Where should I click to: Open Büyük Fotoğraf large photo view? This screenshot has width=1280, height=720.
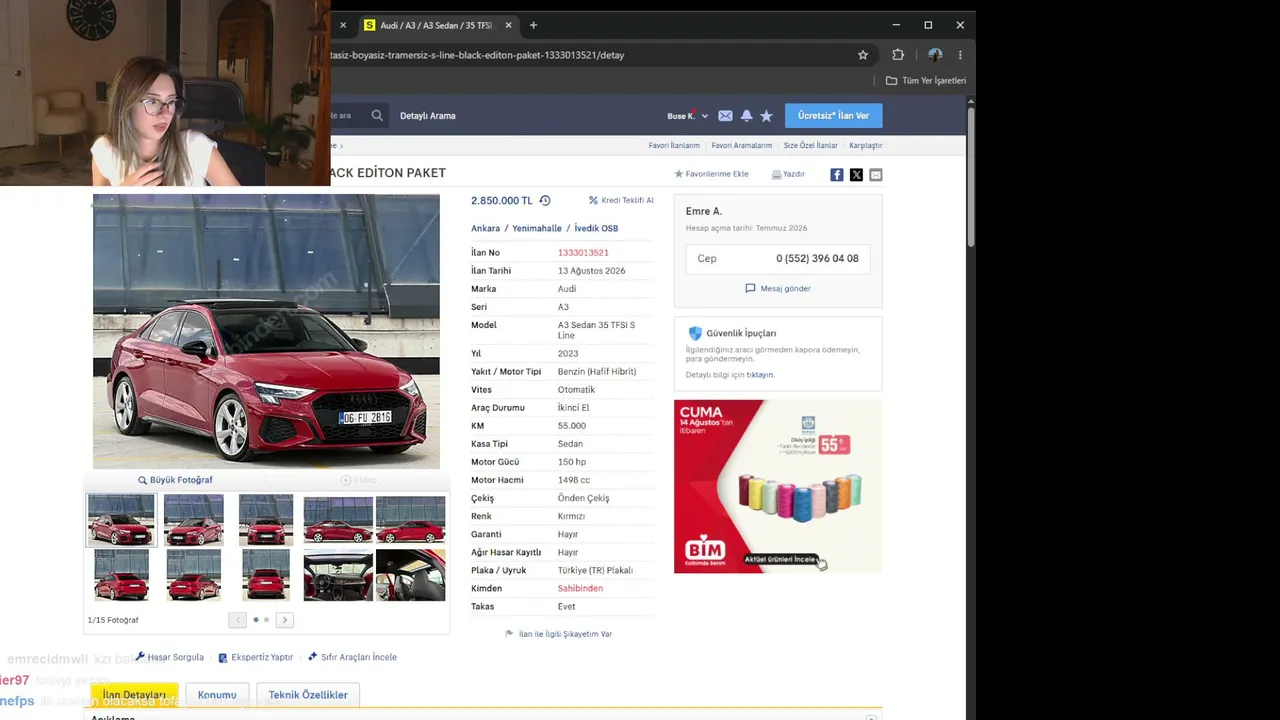[175, 480]
